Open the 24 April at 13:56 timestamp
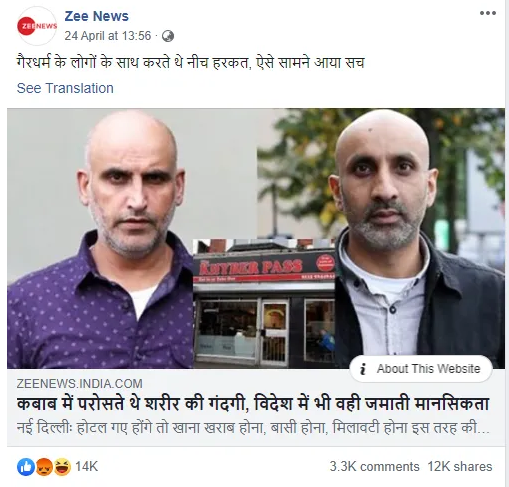The image size is (509, 487). pos(108,36)
